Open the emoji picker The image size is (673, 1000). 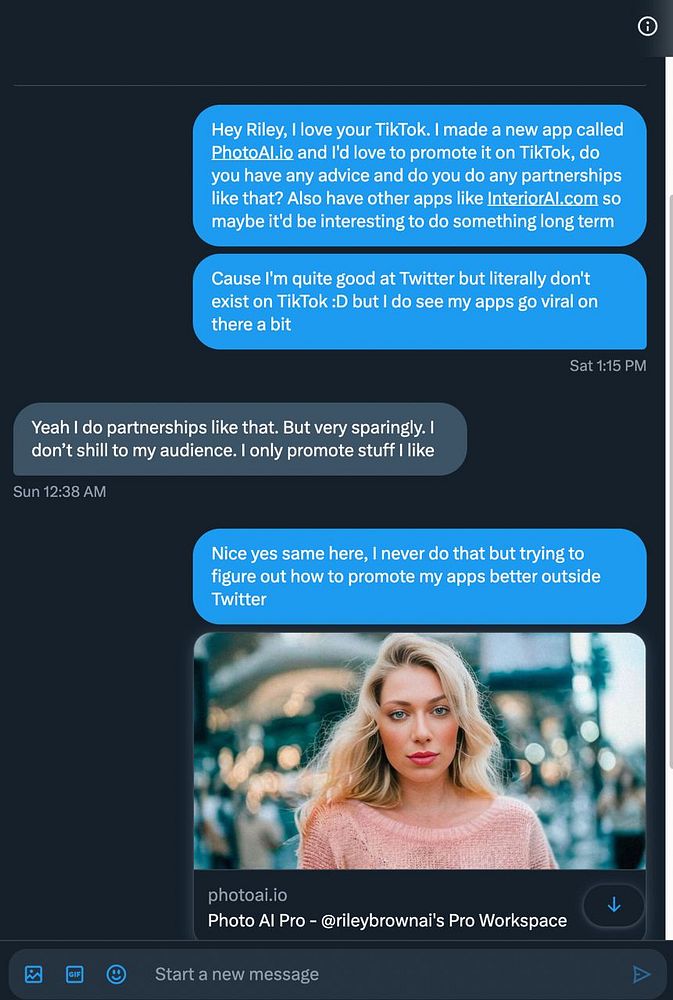(x=116, y=974)
